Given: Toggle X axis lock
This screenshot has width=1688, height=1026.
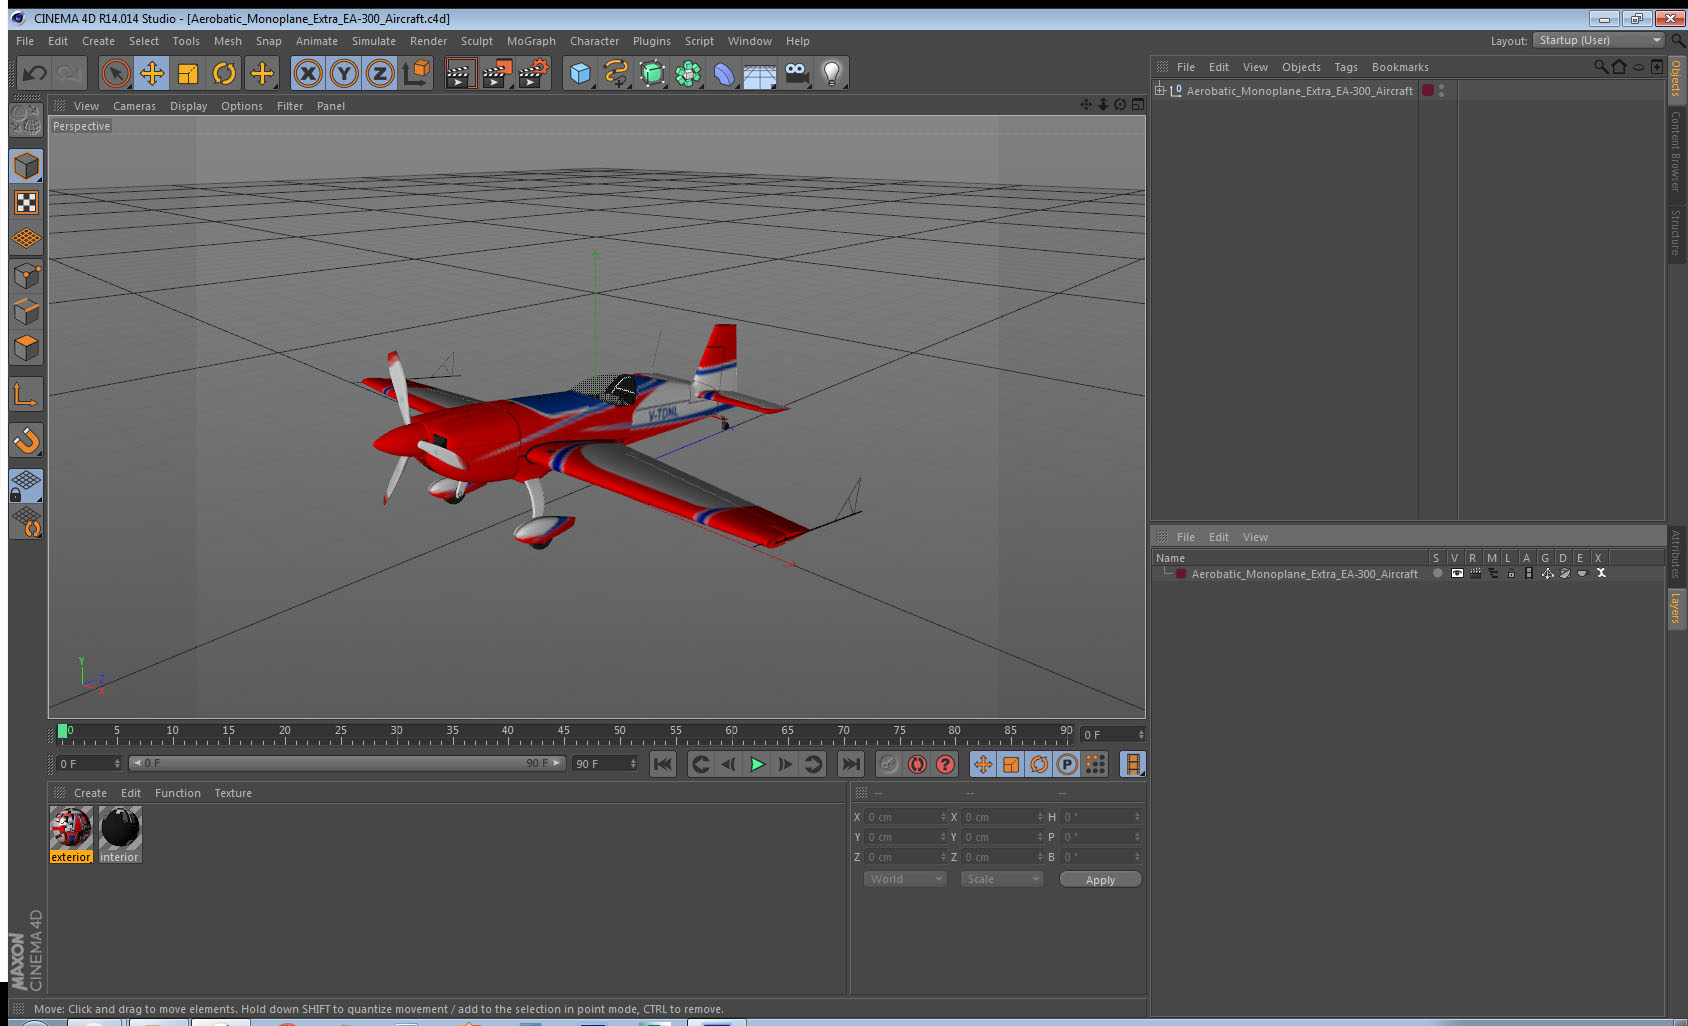Looking at the screenshot, I should pyautogui.click(x=308, y=73).
